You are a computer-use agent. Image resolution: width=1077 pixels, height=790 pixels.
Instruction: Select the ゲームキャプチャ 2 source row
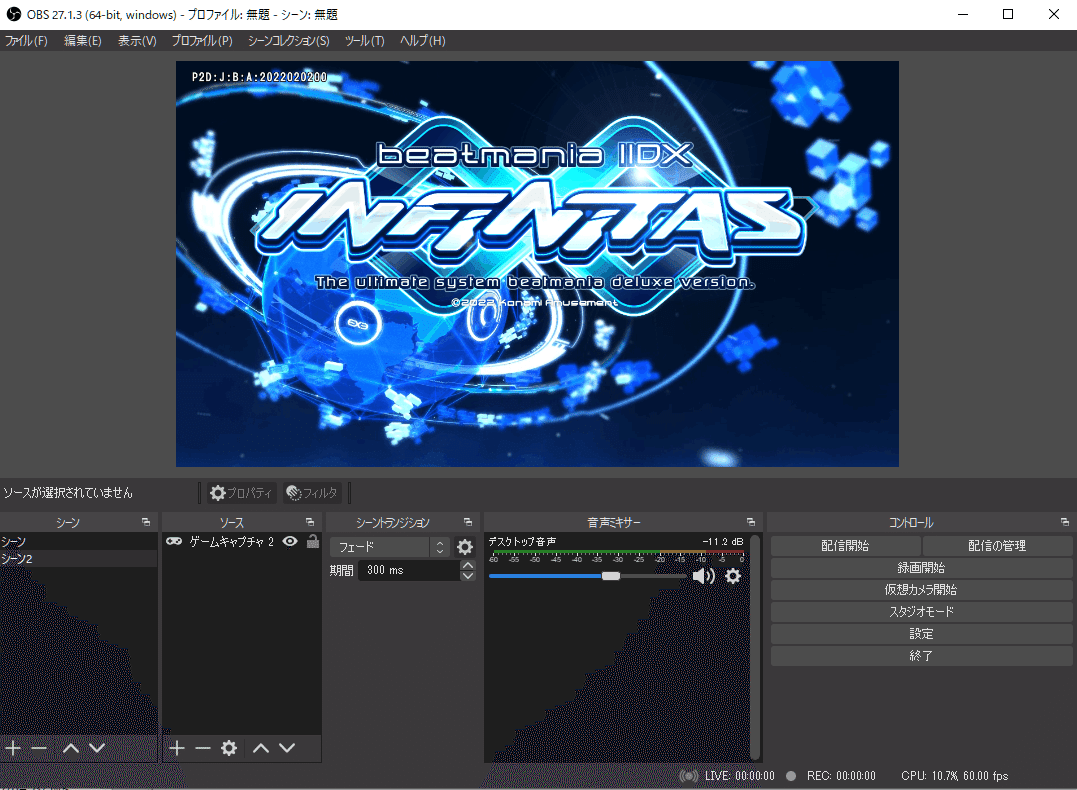242,541
